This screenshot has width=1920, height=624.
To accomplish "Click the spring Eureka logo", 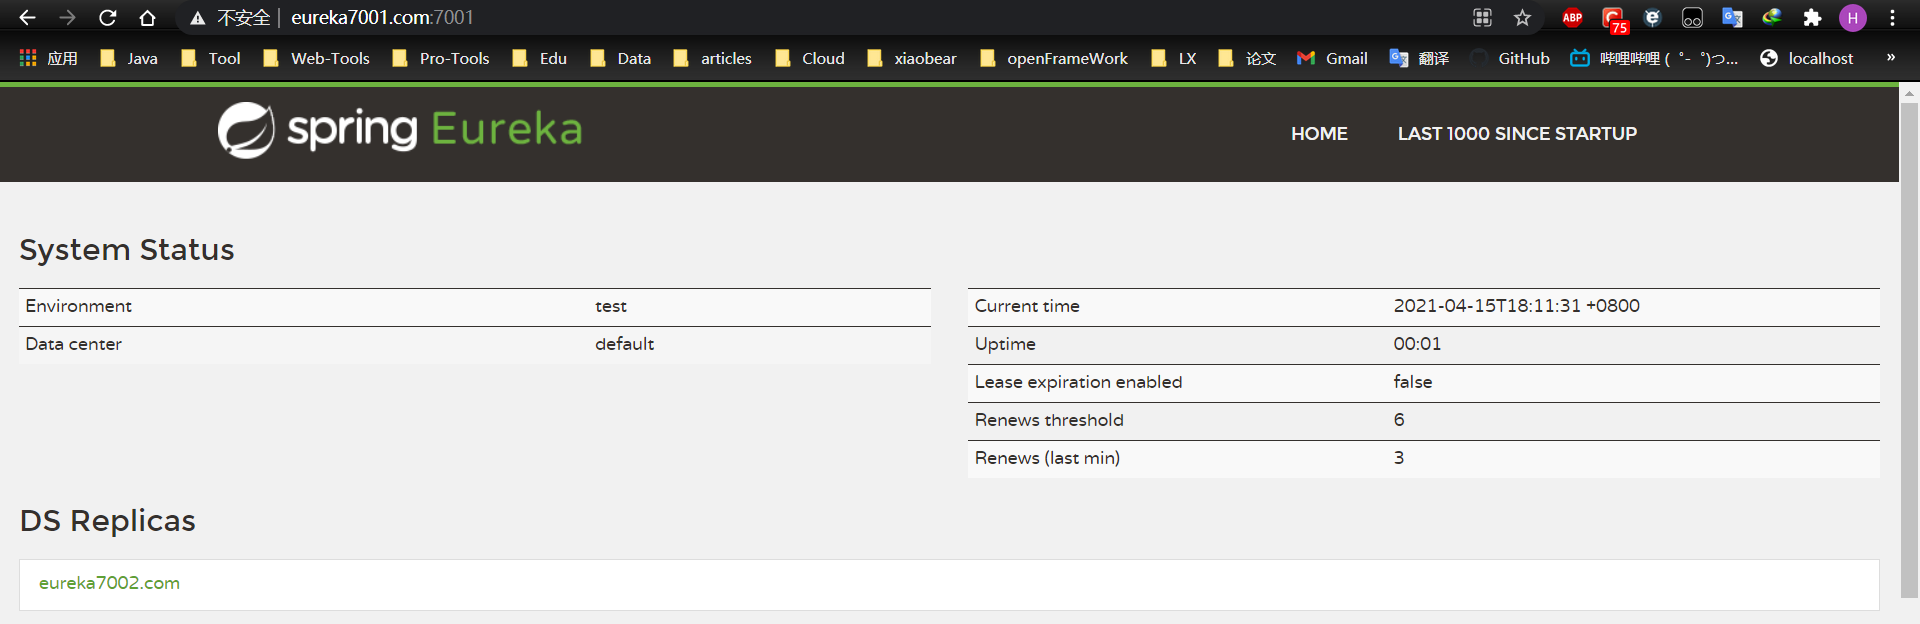I will click(x=400, y=130).
